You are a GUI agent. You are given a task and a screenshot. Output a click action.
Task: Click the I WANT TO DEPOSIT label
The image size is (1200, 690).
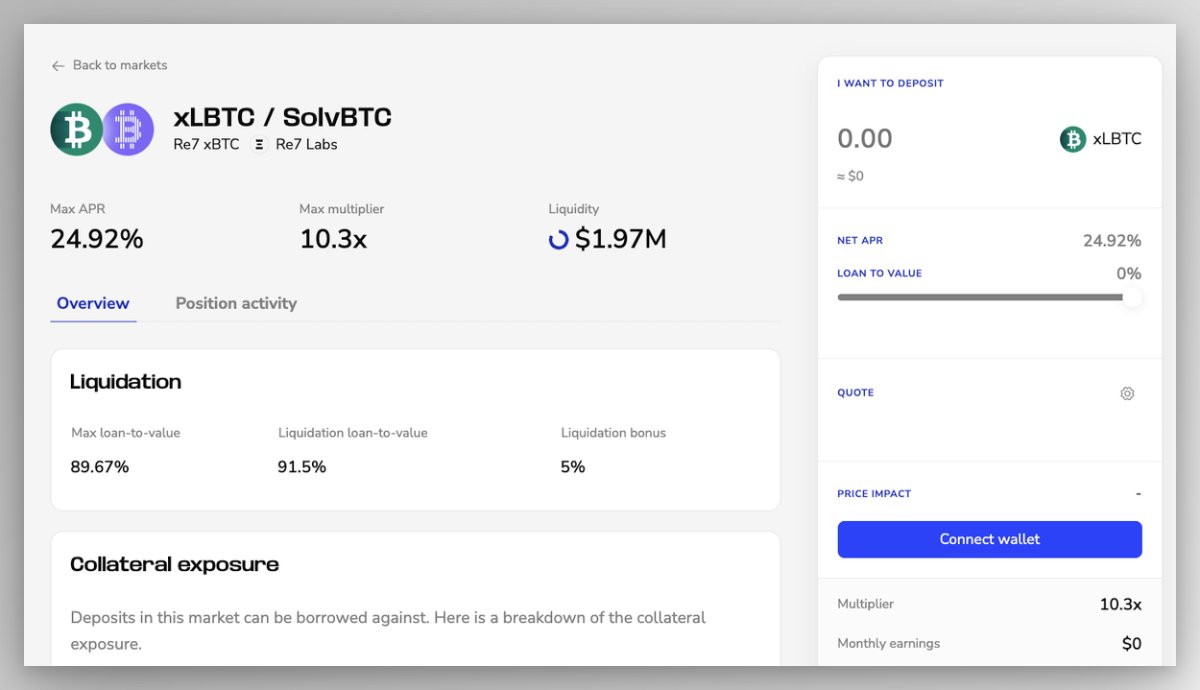(x=890, y=83)
